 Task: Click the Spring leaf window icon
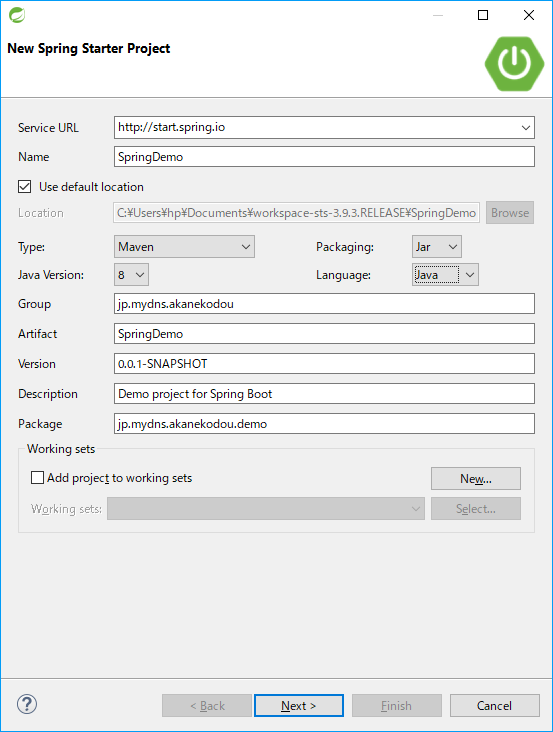pos(17,15)
